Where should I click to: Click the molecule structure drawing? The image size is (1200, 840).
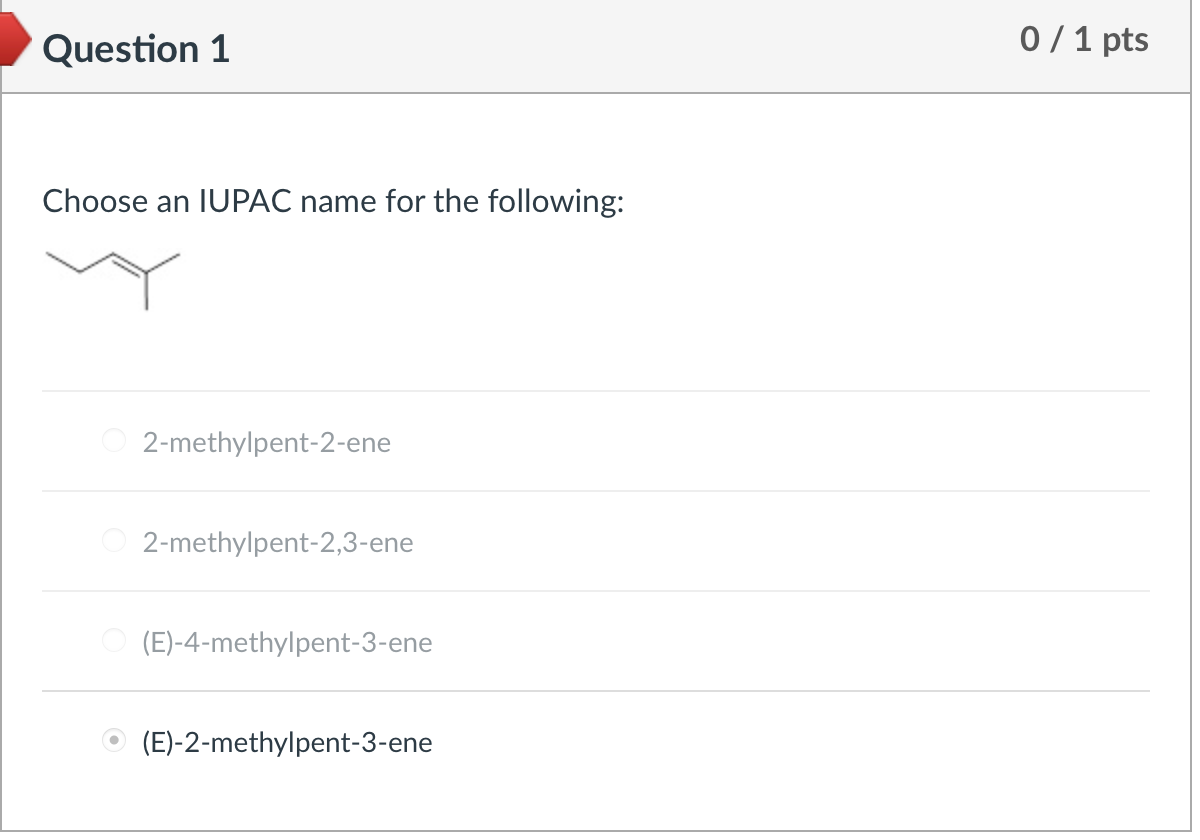pos(110,275)
